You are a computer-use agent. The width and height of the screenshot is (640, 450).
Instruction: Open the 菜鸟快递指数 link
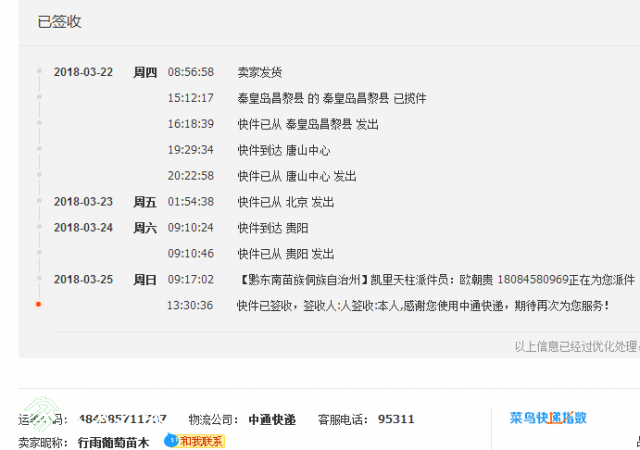tap(548, 418)
